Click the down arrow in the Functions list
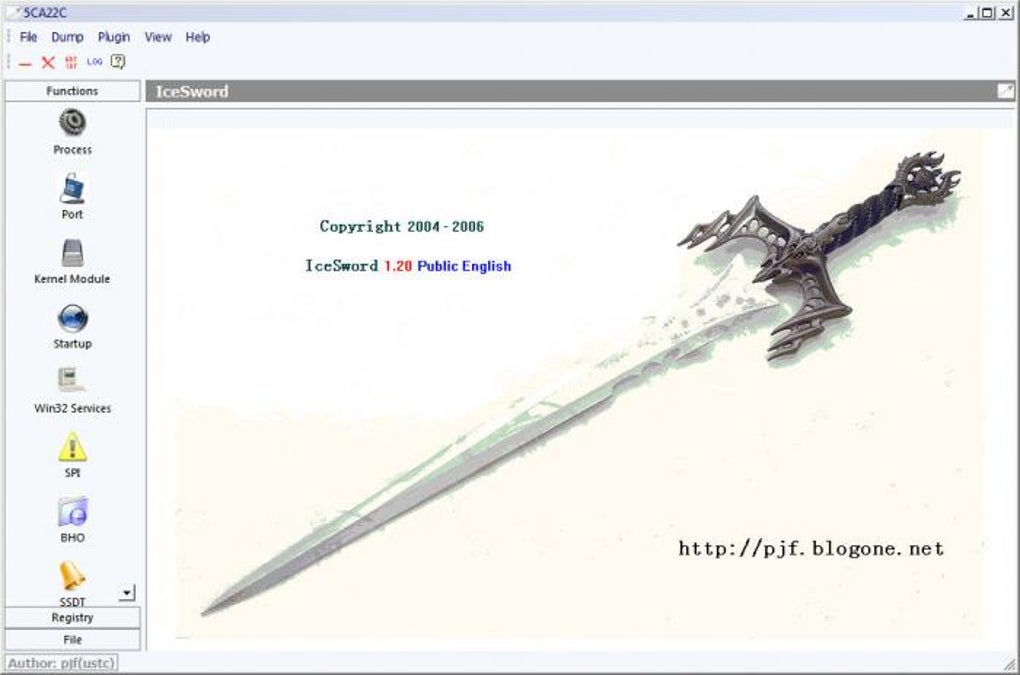This screenshot has height=675, width=1020. (x=128, y=592)
